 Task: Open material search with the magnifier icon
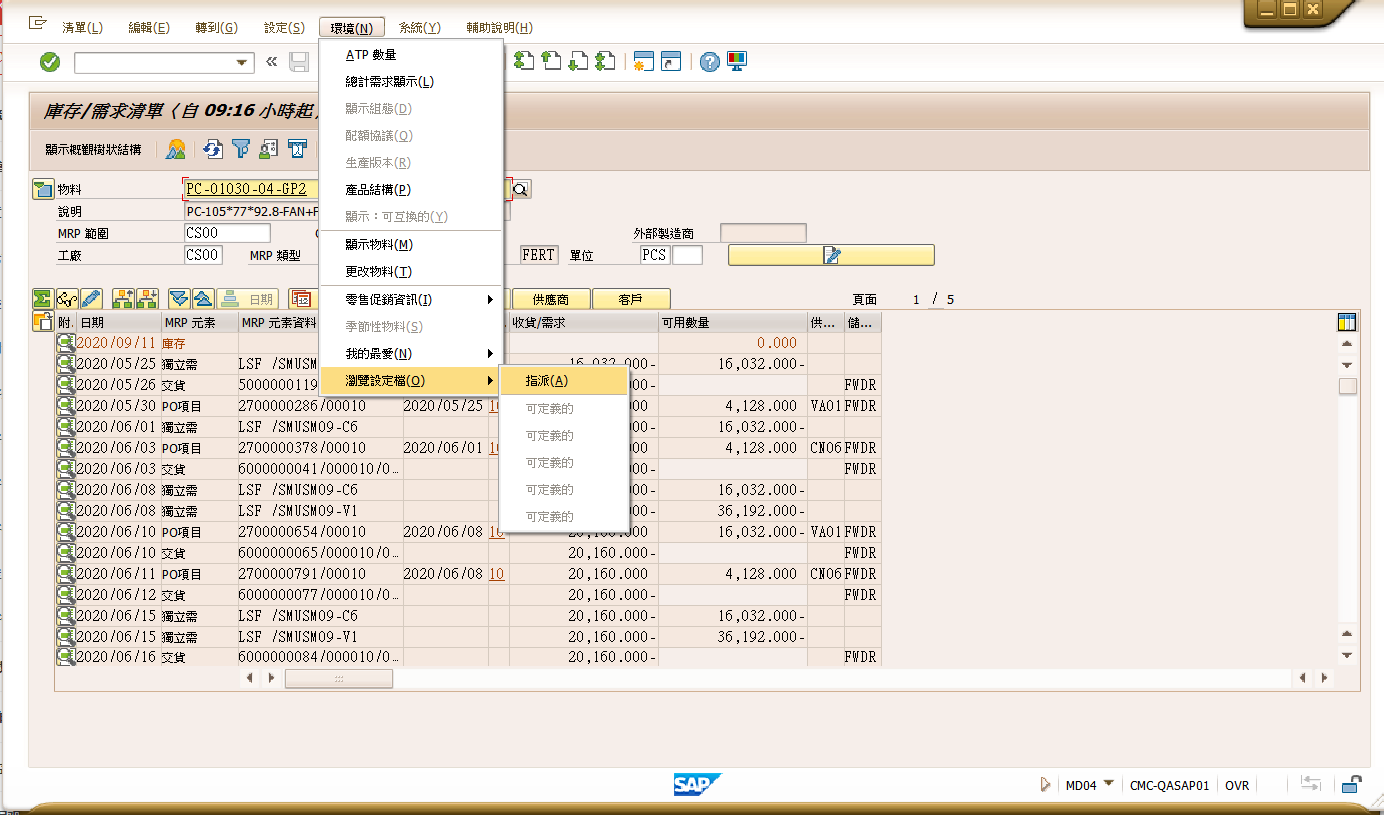[x=519, y=189]
